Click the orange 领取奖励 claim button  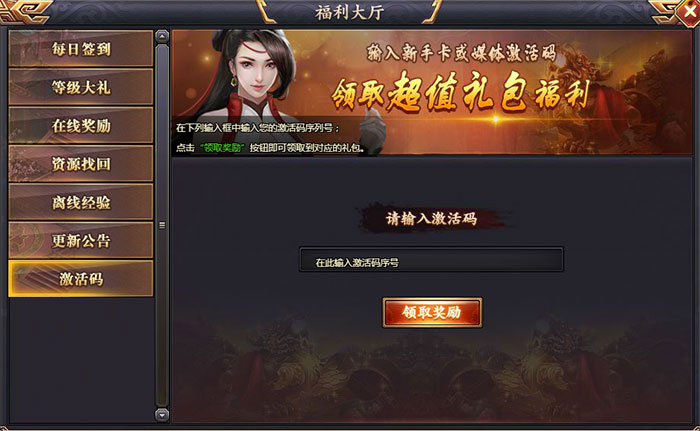pos(432,313)
